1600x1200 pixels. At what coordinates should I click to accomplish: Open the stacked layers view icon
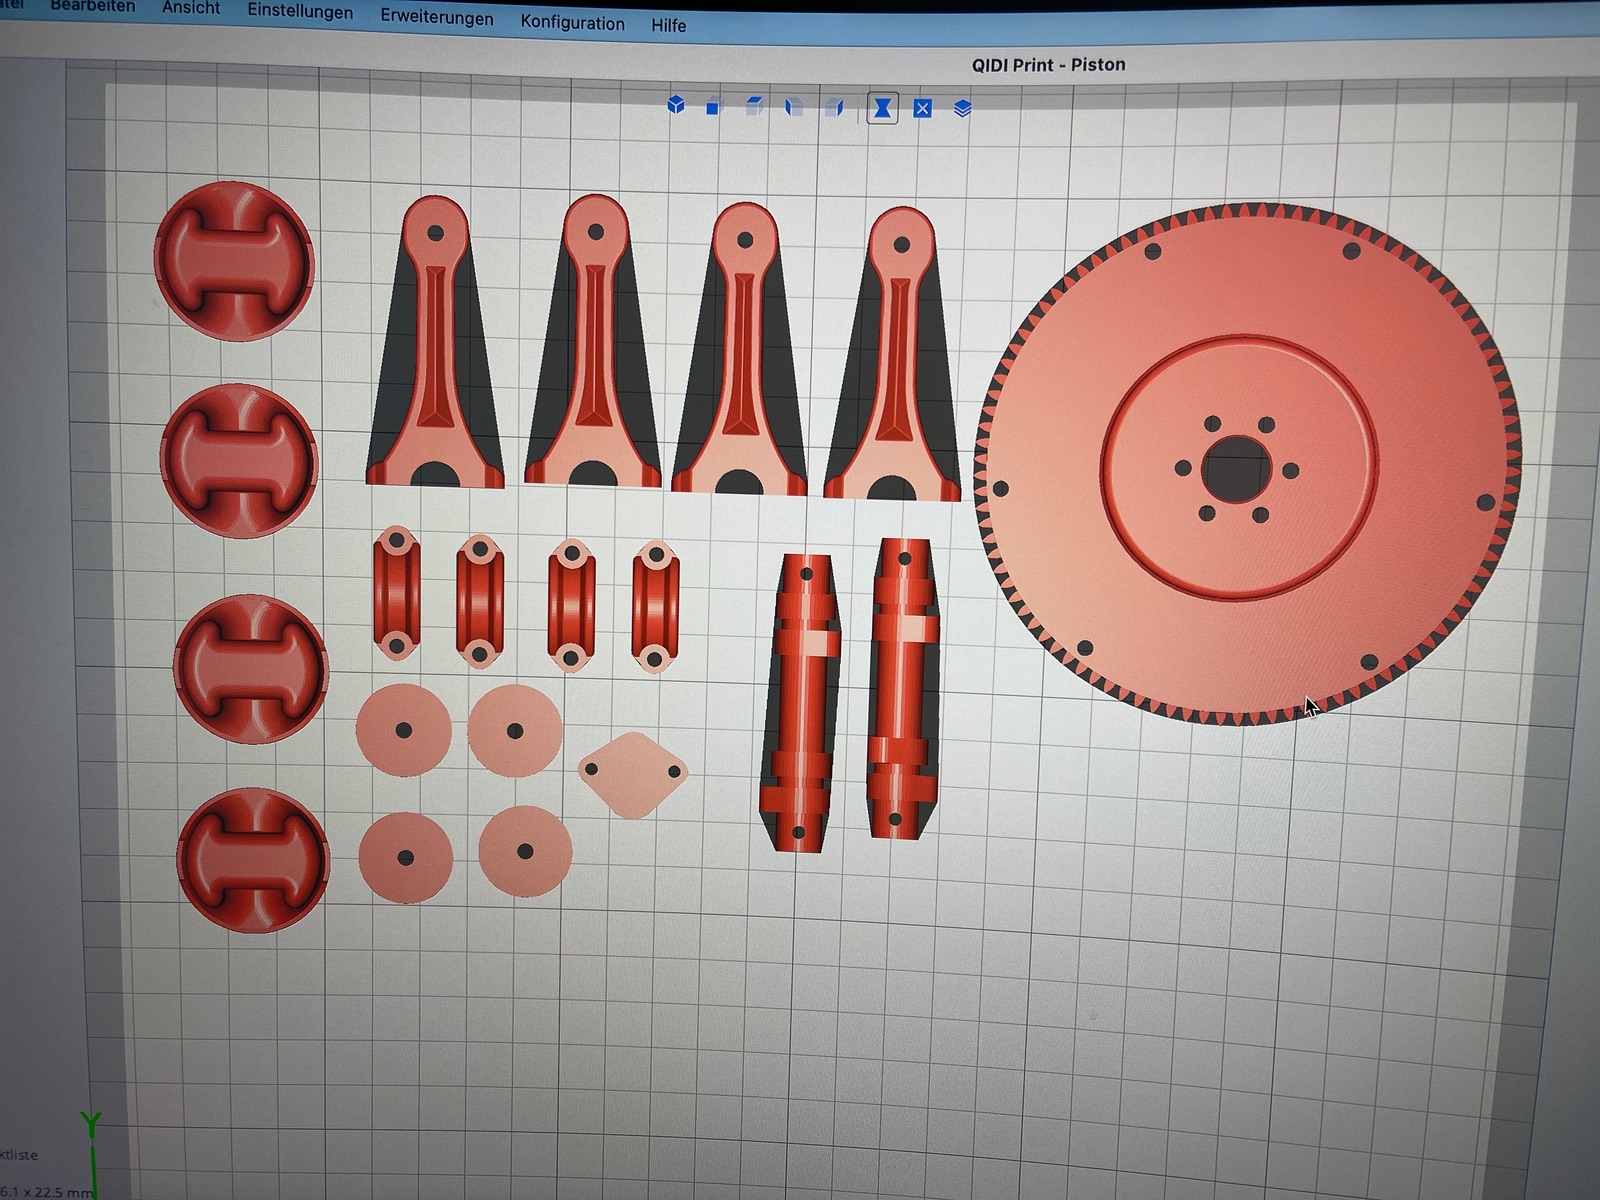[962, 109]
